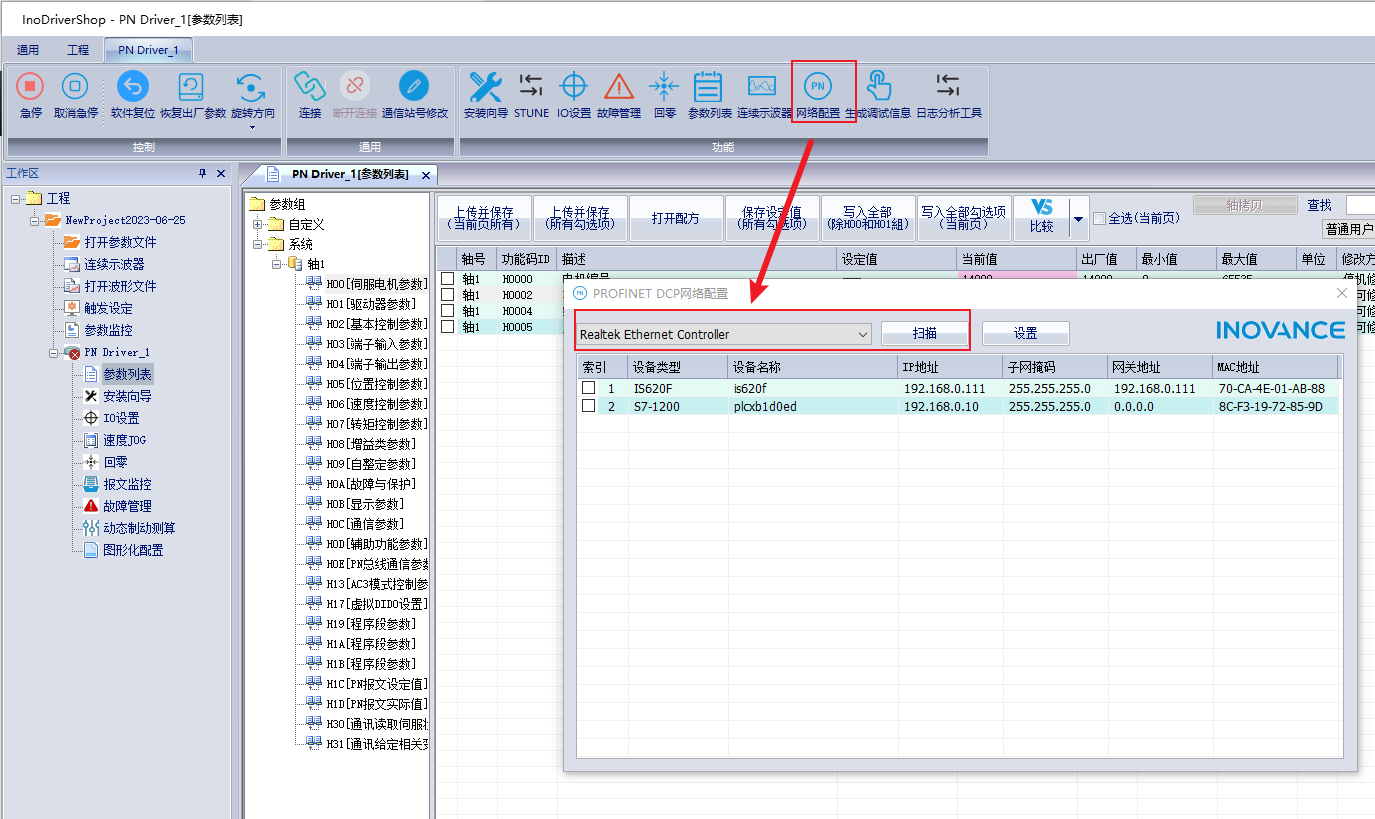Open the 日志分析工具 icon
1375x819 pixels.
tap(948, 87)
